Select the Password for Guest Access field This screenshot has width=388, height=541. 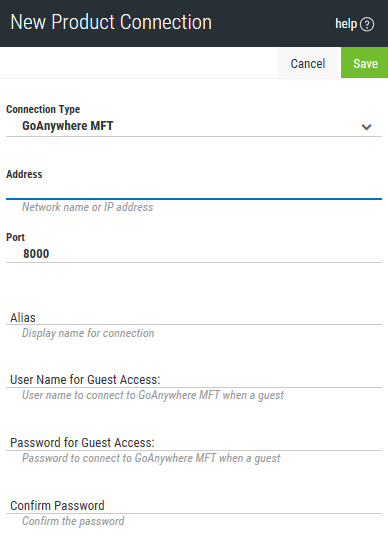(x=194, y=442)
